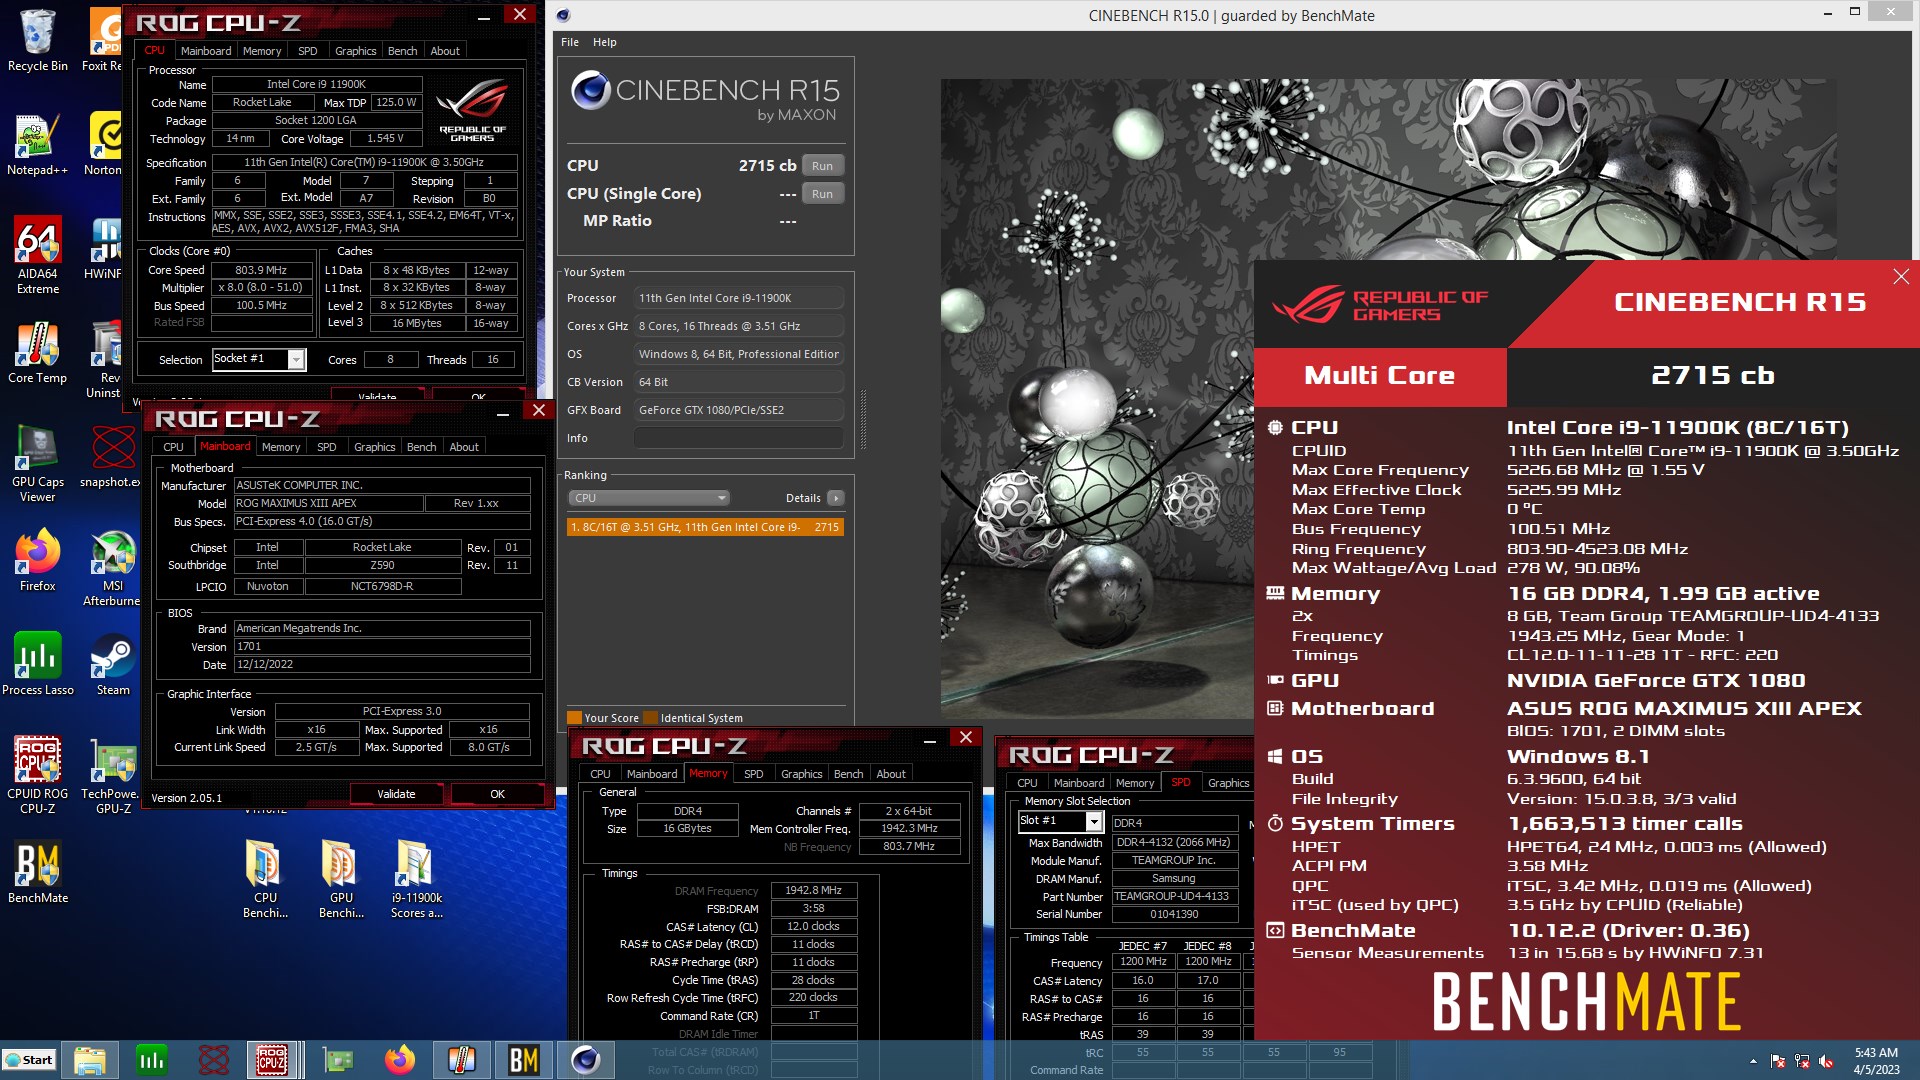
Task: Launch HWiNFO from the desktop
Action: click(x=104, y=250)
